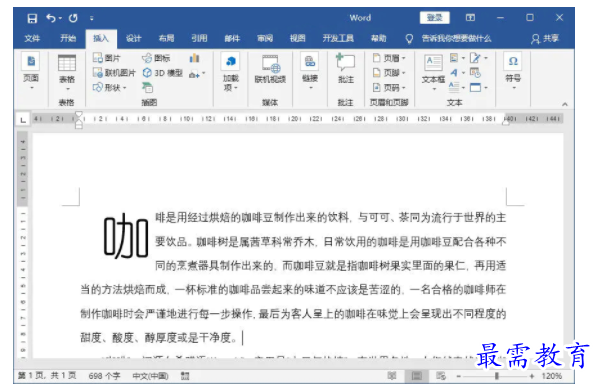This screenshot has width=598, height=387.
Task: Open the 形状 shapes dropdown
Action: coord(109,87)
